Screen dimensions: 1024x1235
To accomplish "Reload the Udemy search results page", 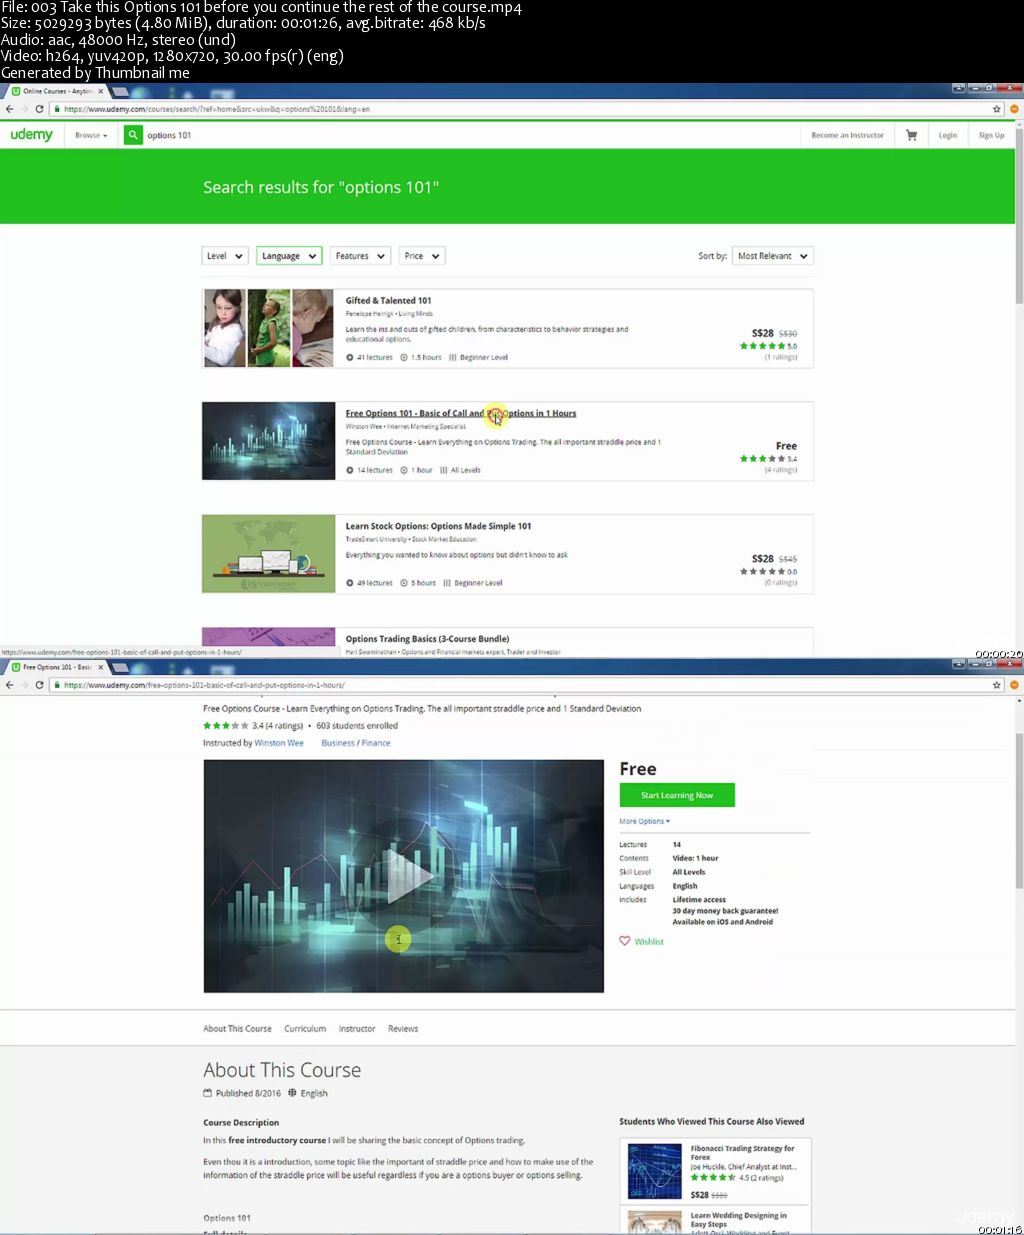I will 40,109.
